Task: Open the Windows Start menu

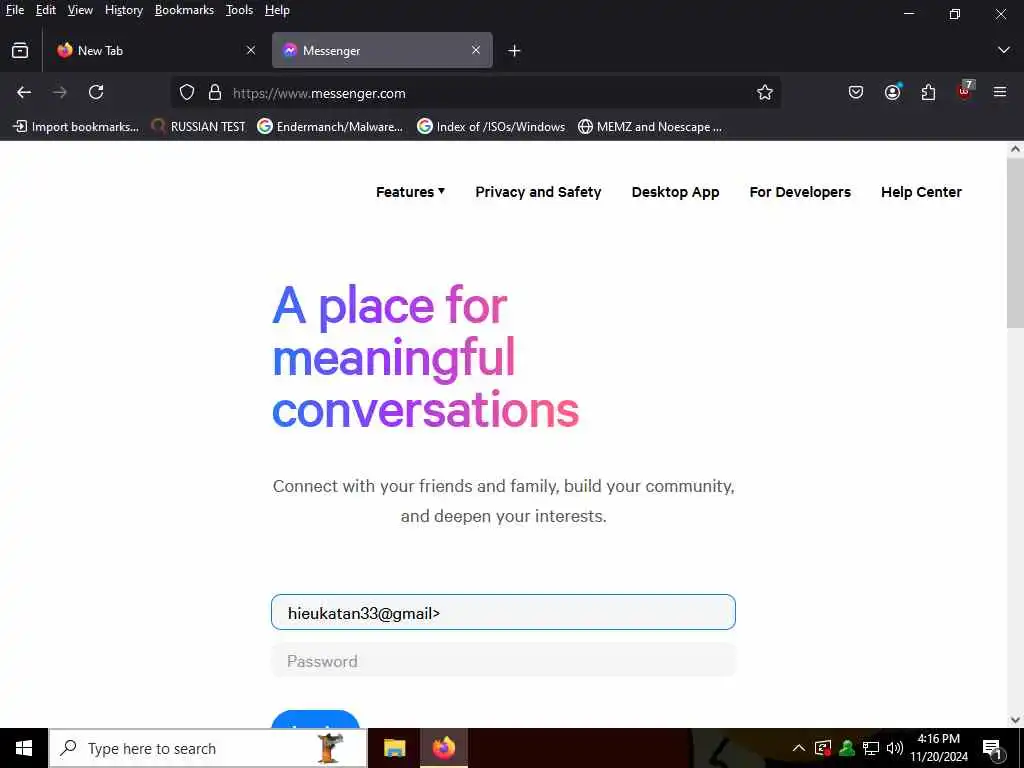Action: point(24,748)
